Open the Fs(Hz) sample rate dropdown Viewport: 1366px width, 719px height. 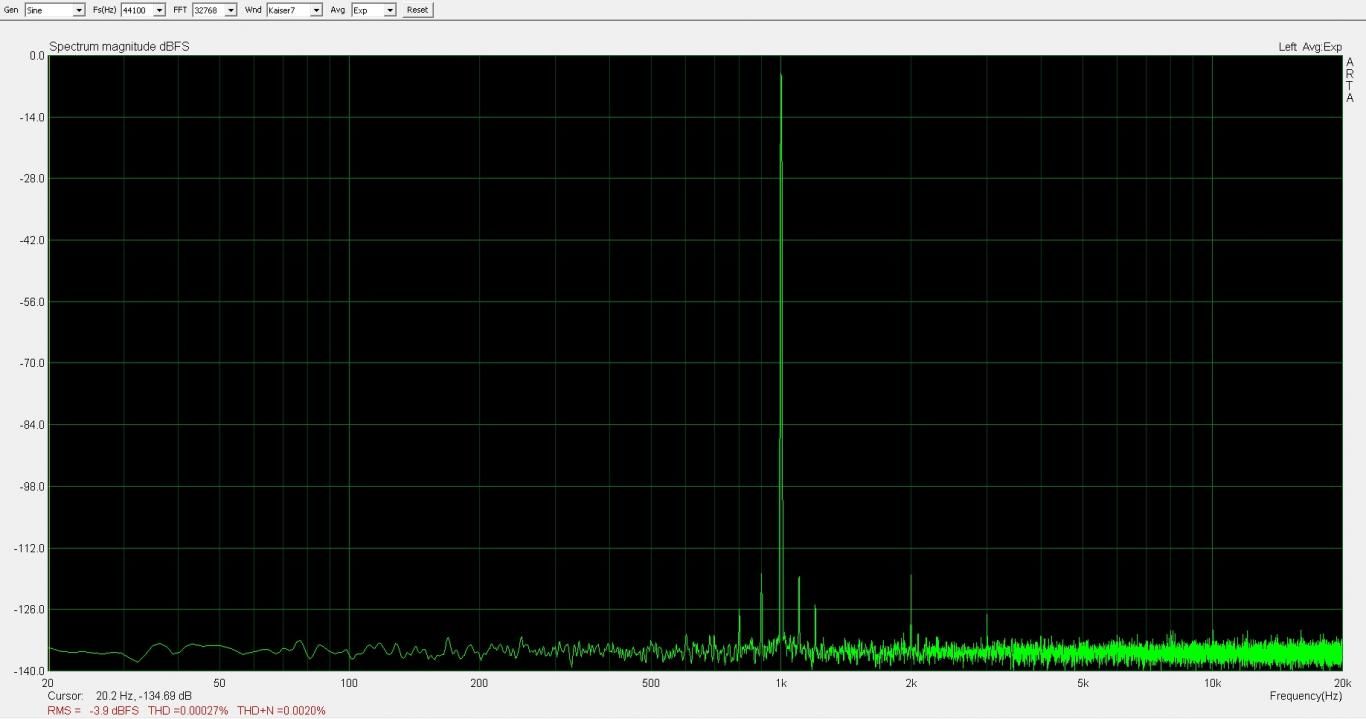coord(143,9)
